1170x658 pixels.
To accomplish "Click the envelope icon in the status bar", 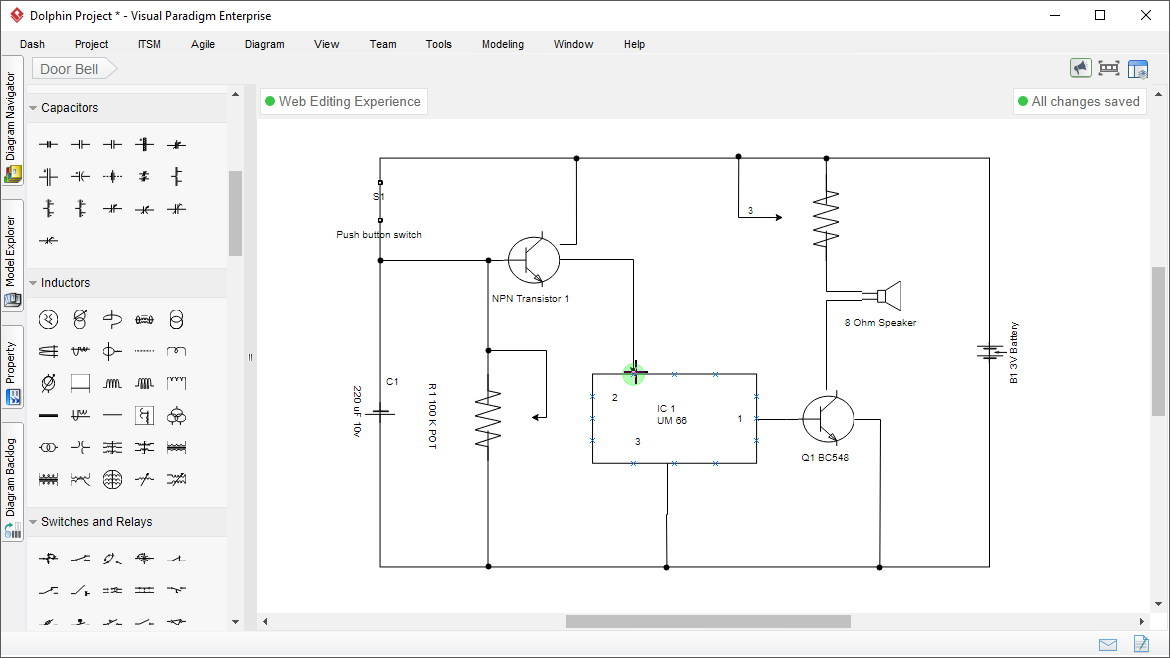I will click(x=1107, y=644).
